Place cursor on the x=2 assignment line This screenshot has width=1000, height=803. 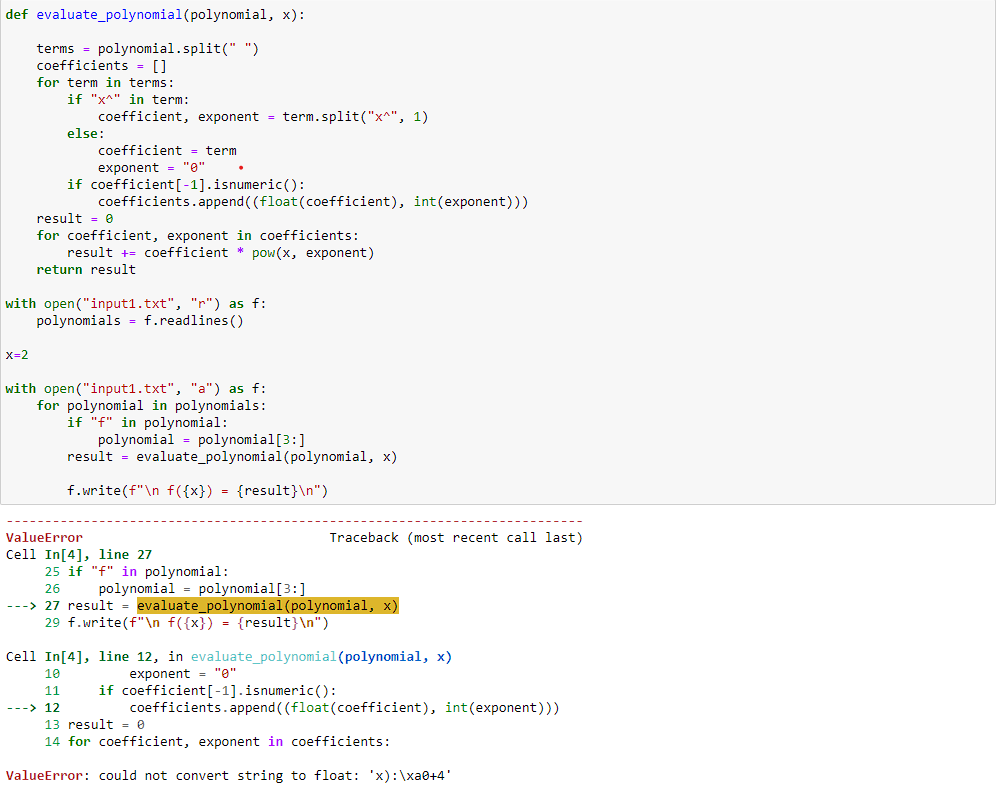point(15,354)
